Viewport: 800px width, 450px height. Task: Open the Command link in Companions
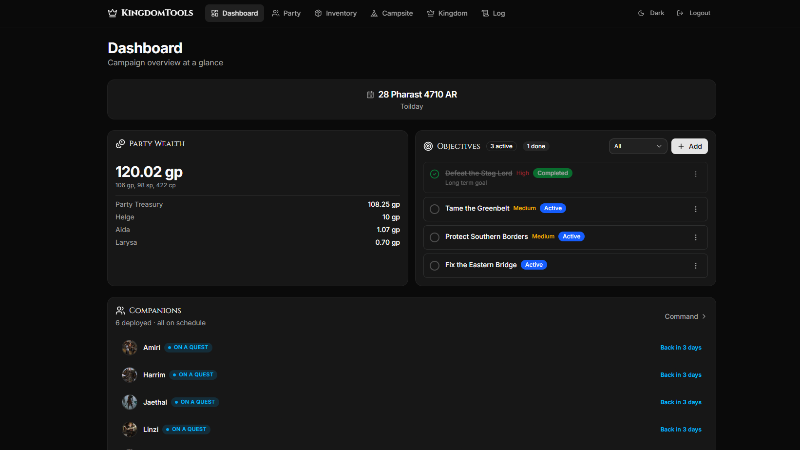point(685,316)
